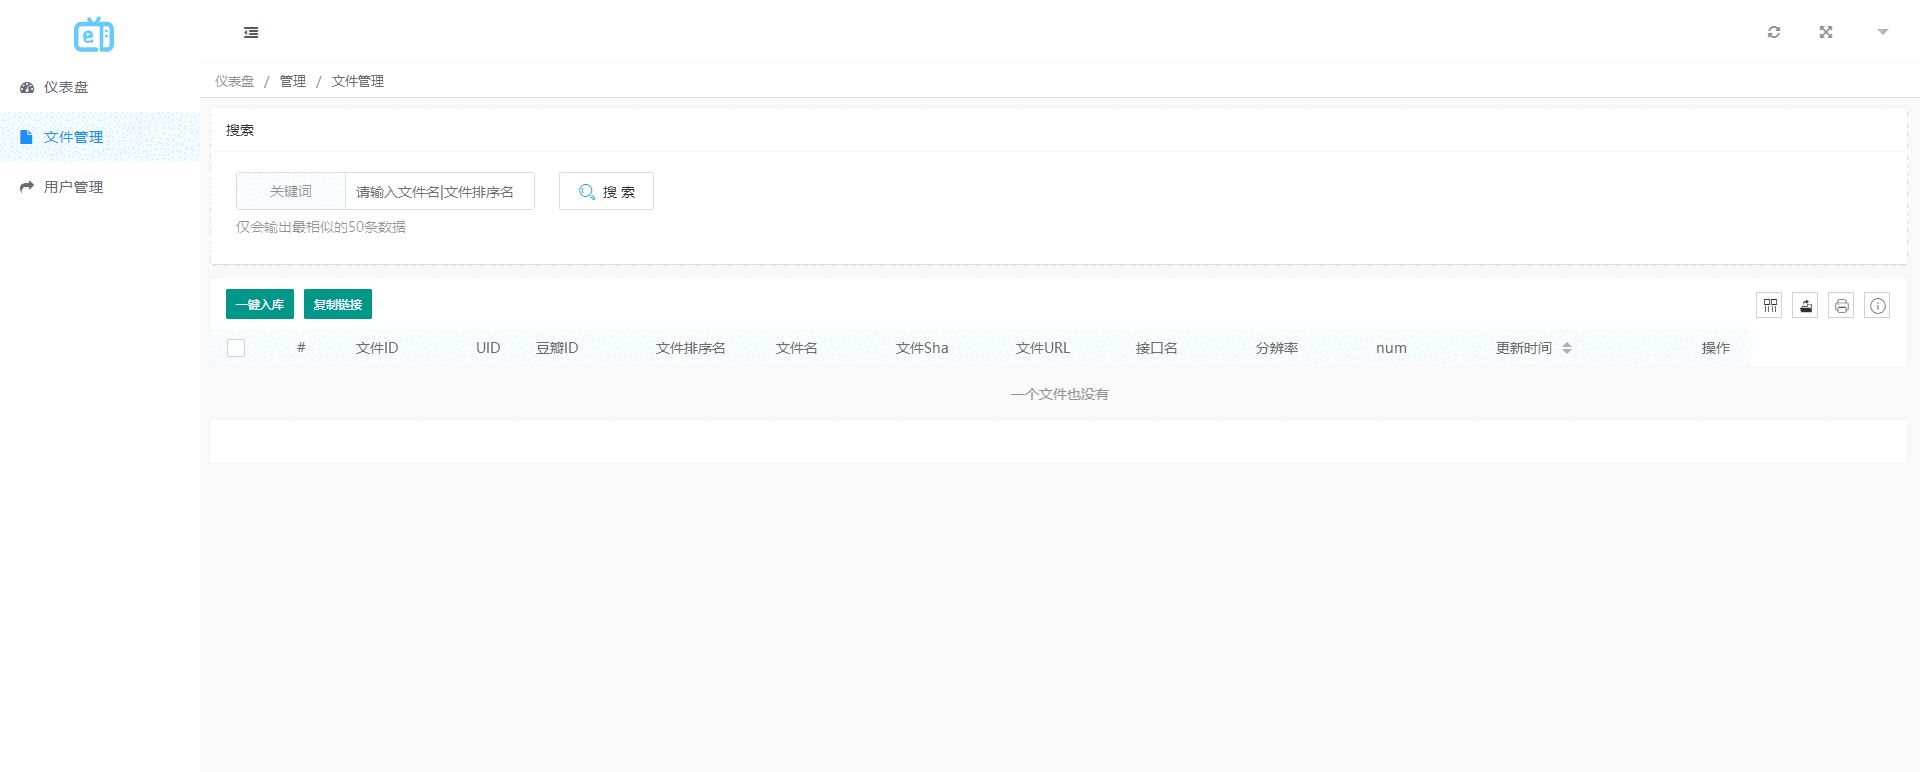The image size is (1920, 772).
Task: Click the export icon in the table toolbar
Action: click(1806, 305)
